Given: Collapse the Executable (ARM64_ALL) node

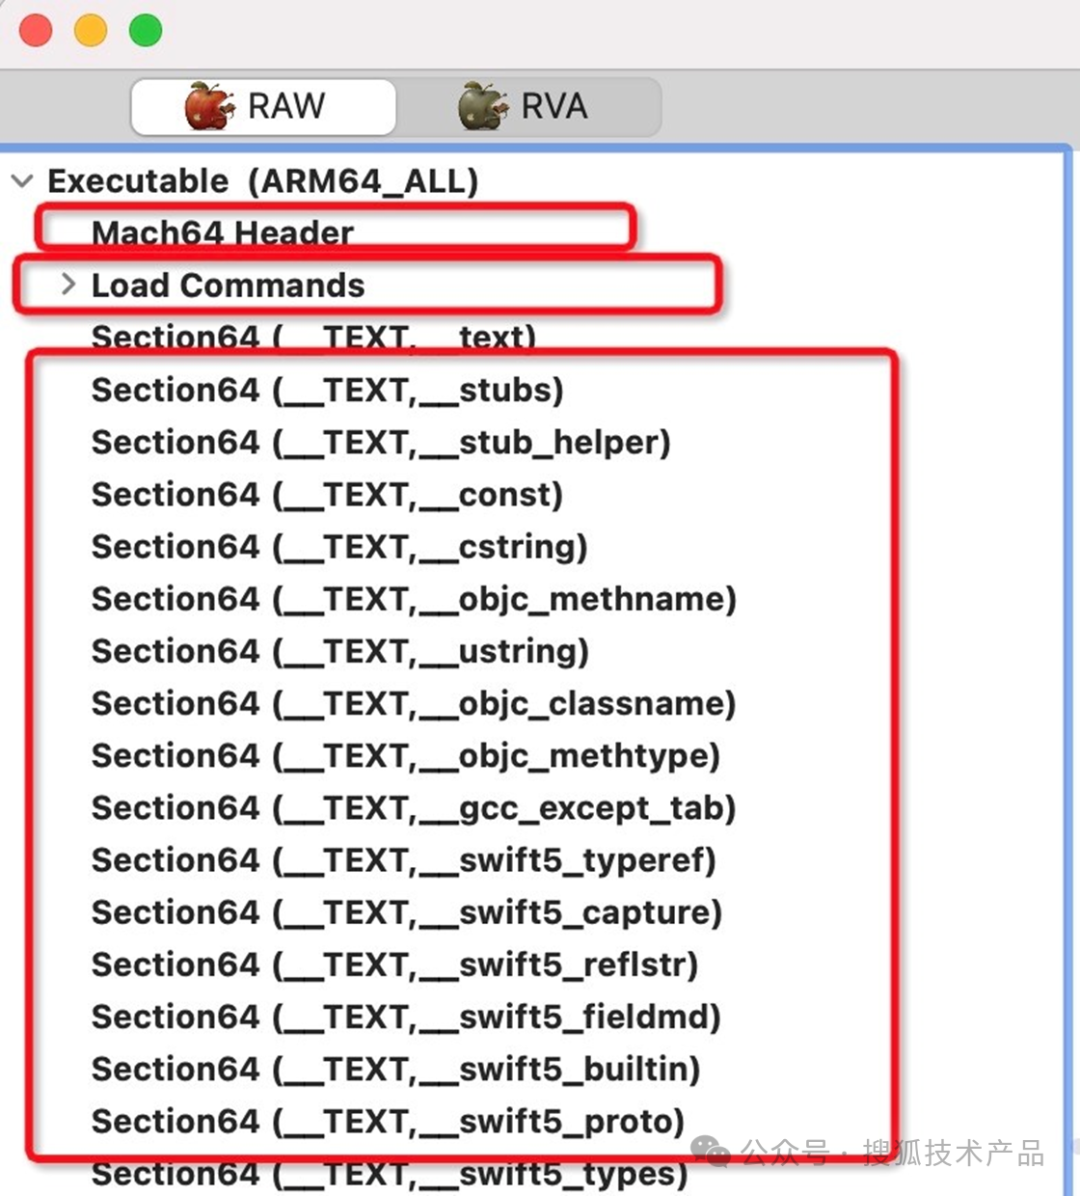Looking at the screenshot, I should 23,182.
